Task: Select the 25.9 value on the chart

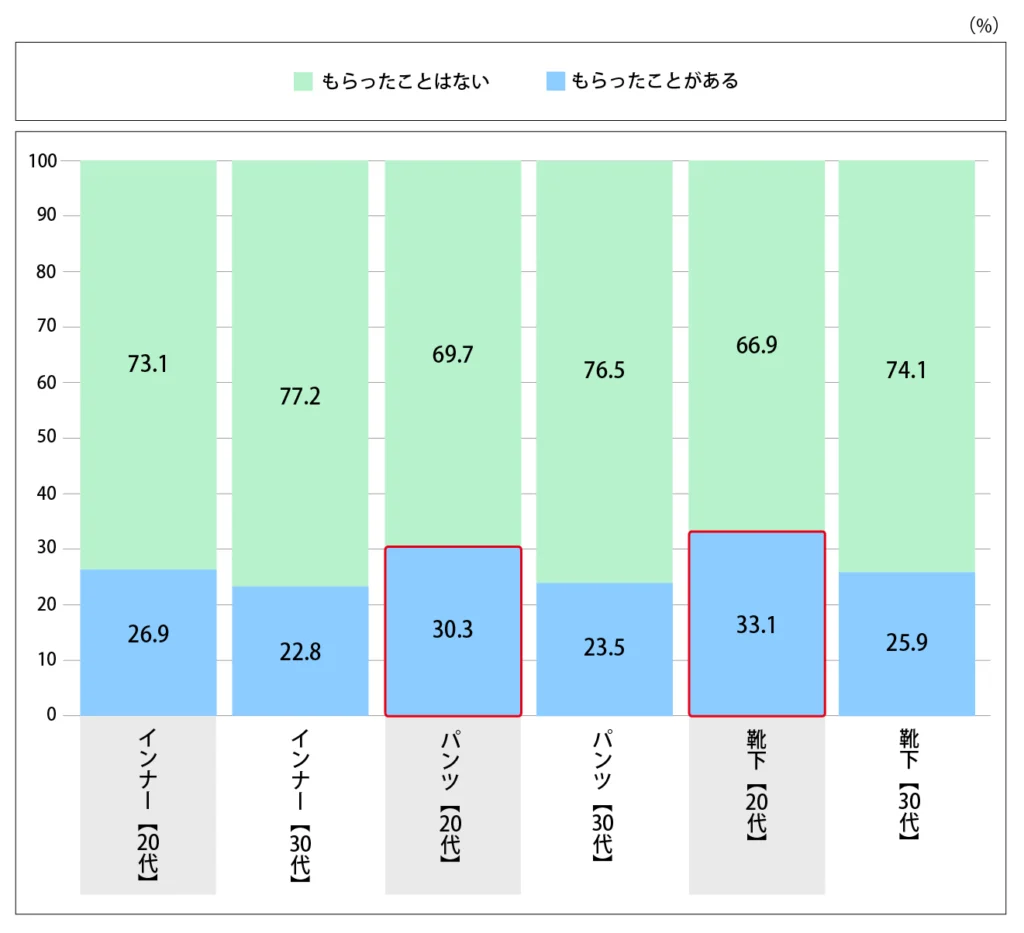Action: pyautogui.click(x=906, y=642)
